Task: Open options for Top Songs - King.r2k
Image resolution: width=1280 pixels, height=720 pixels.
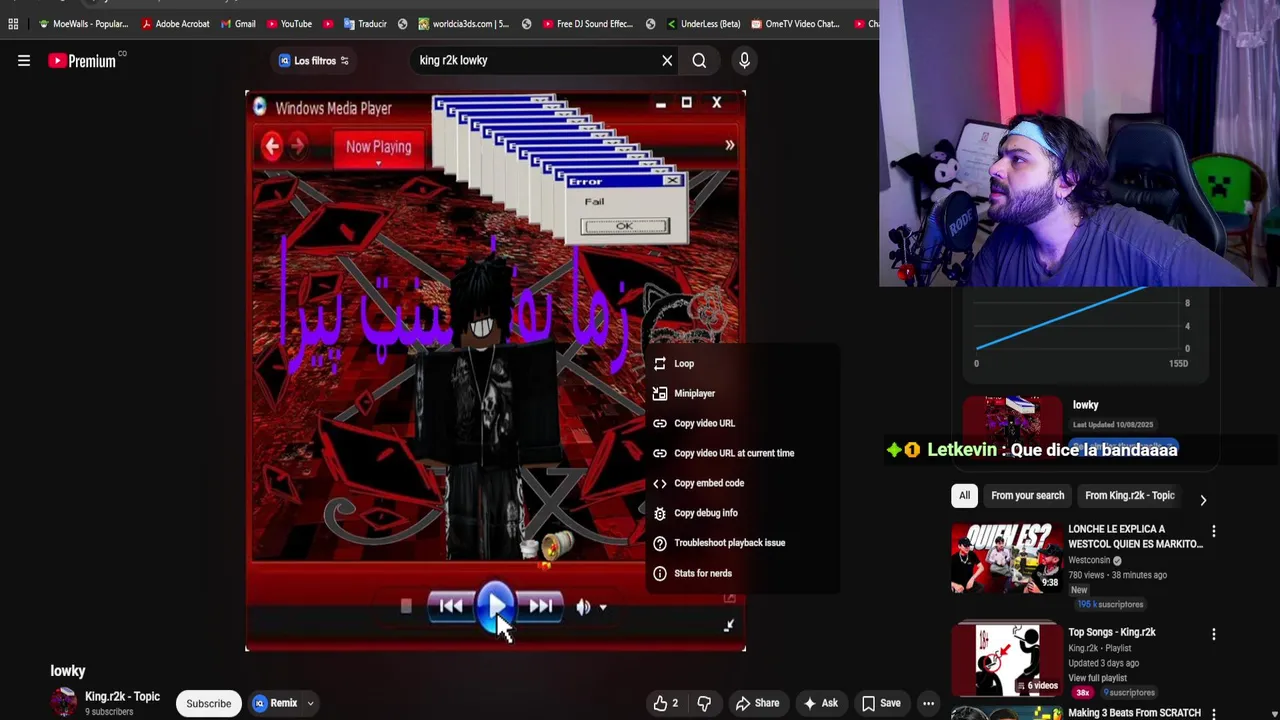Action: [1213, 634]
